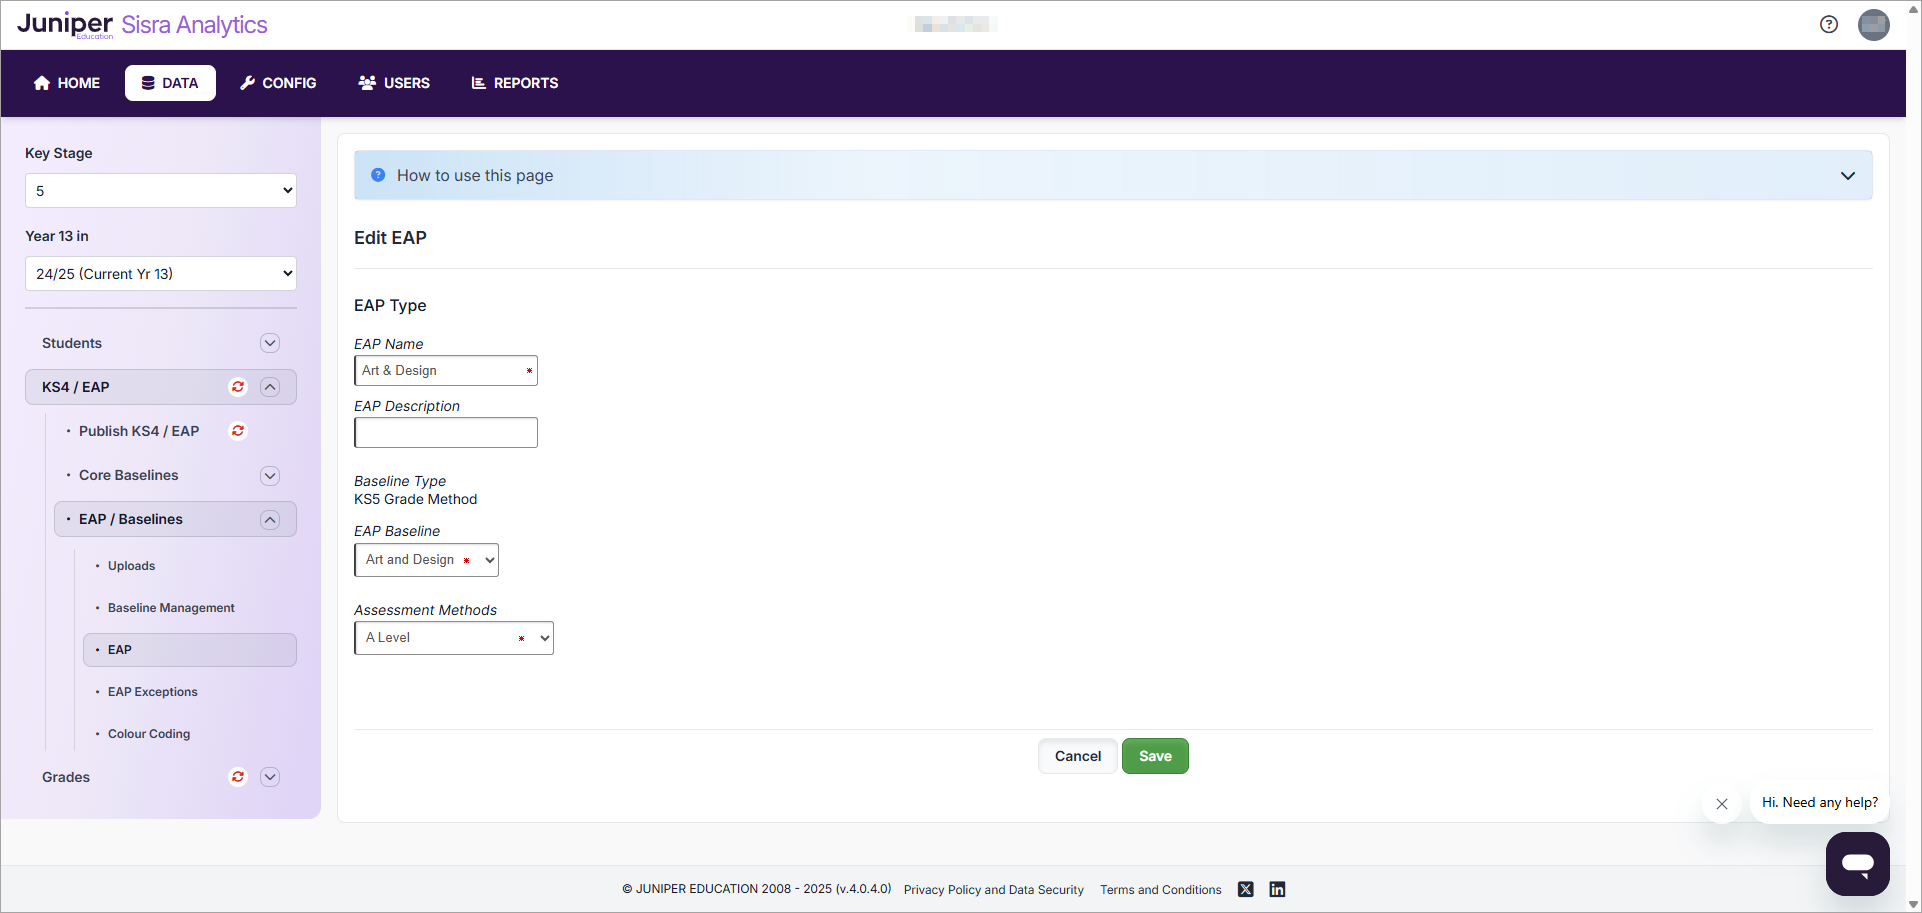The height and width of the screenshot is (913, 1922).
Task: Save the EAP changes
Action: pos(1154,756)
